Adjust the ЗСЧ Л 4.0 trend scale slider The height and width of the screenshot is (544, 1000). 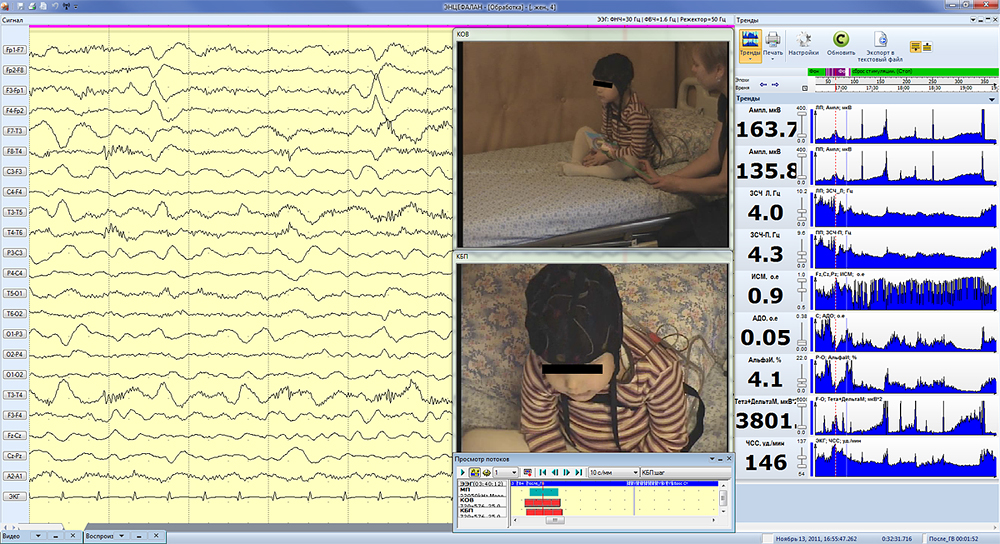[x=802, y=208]
